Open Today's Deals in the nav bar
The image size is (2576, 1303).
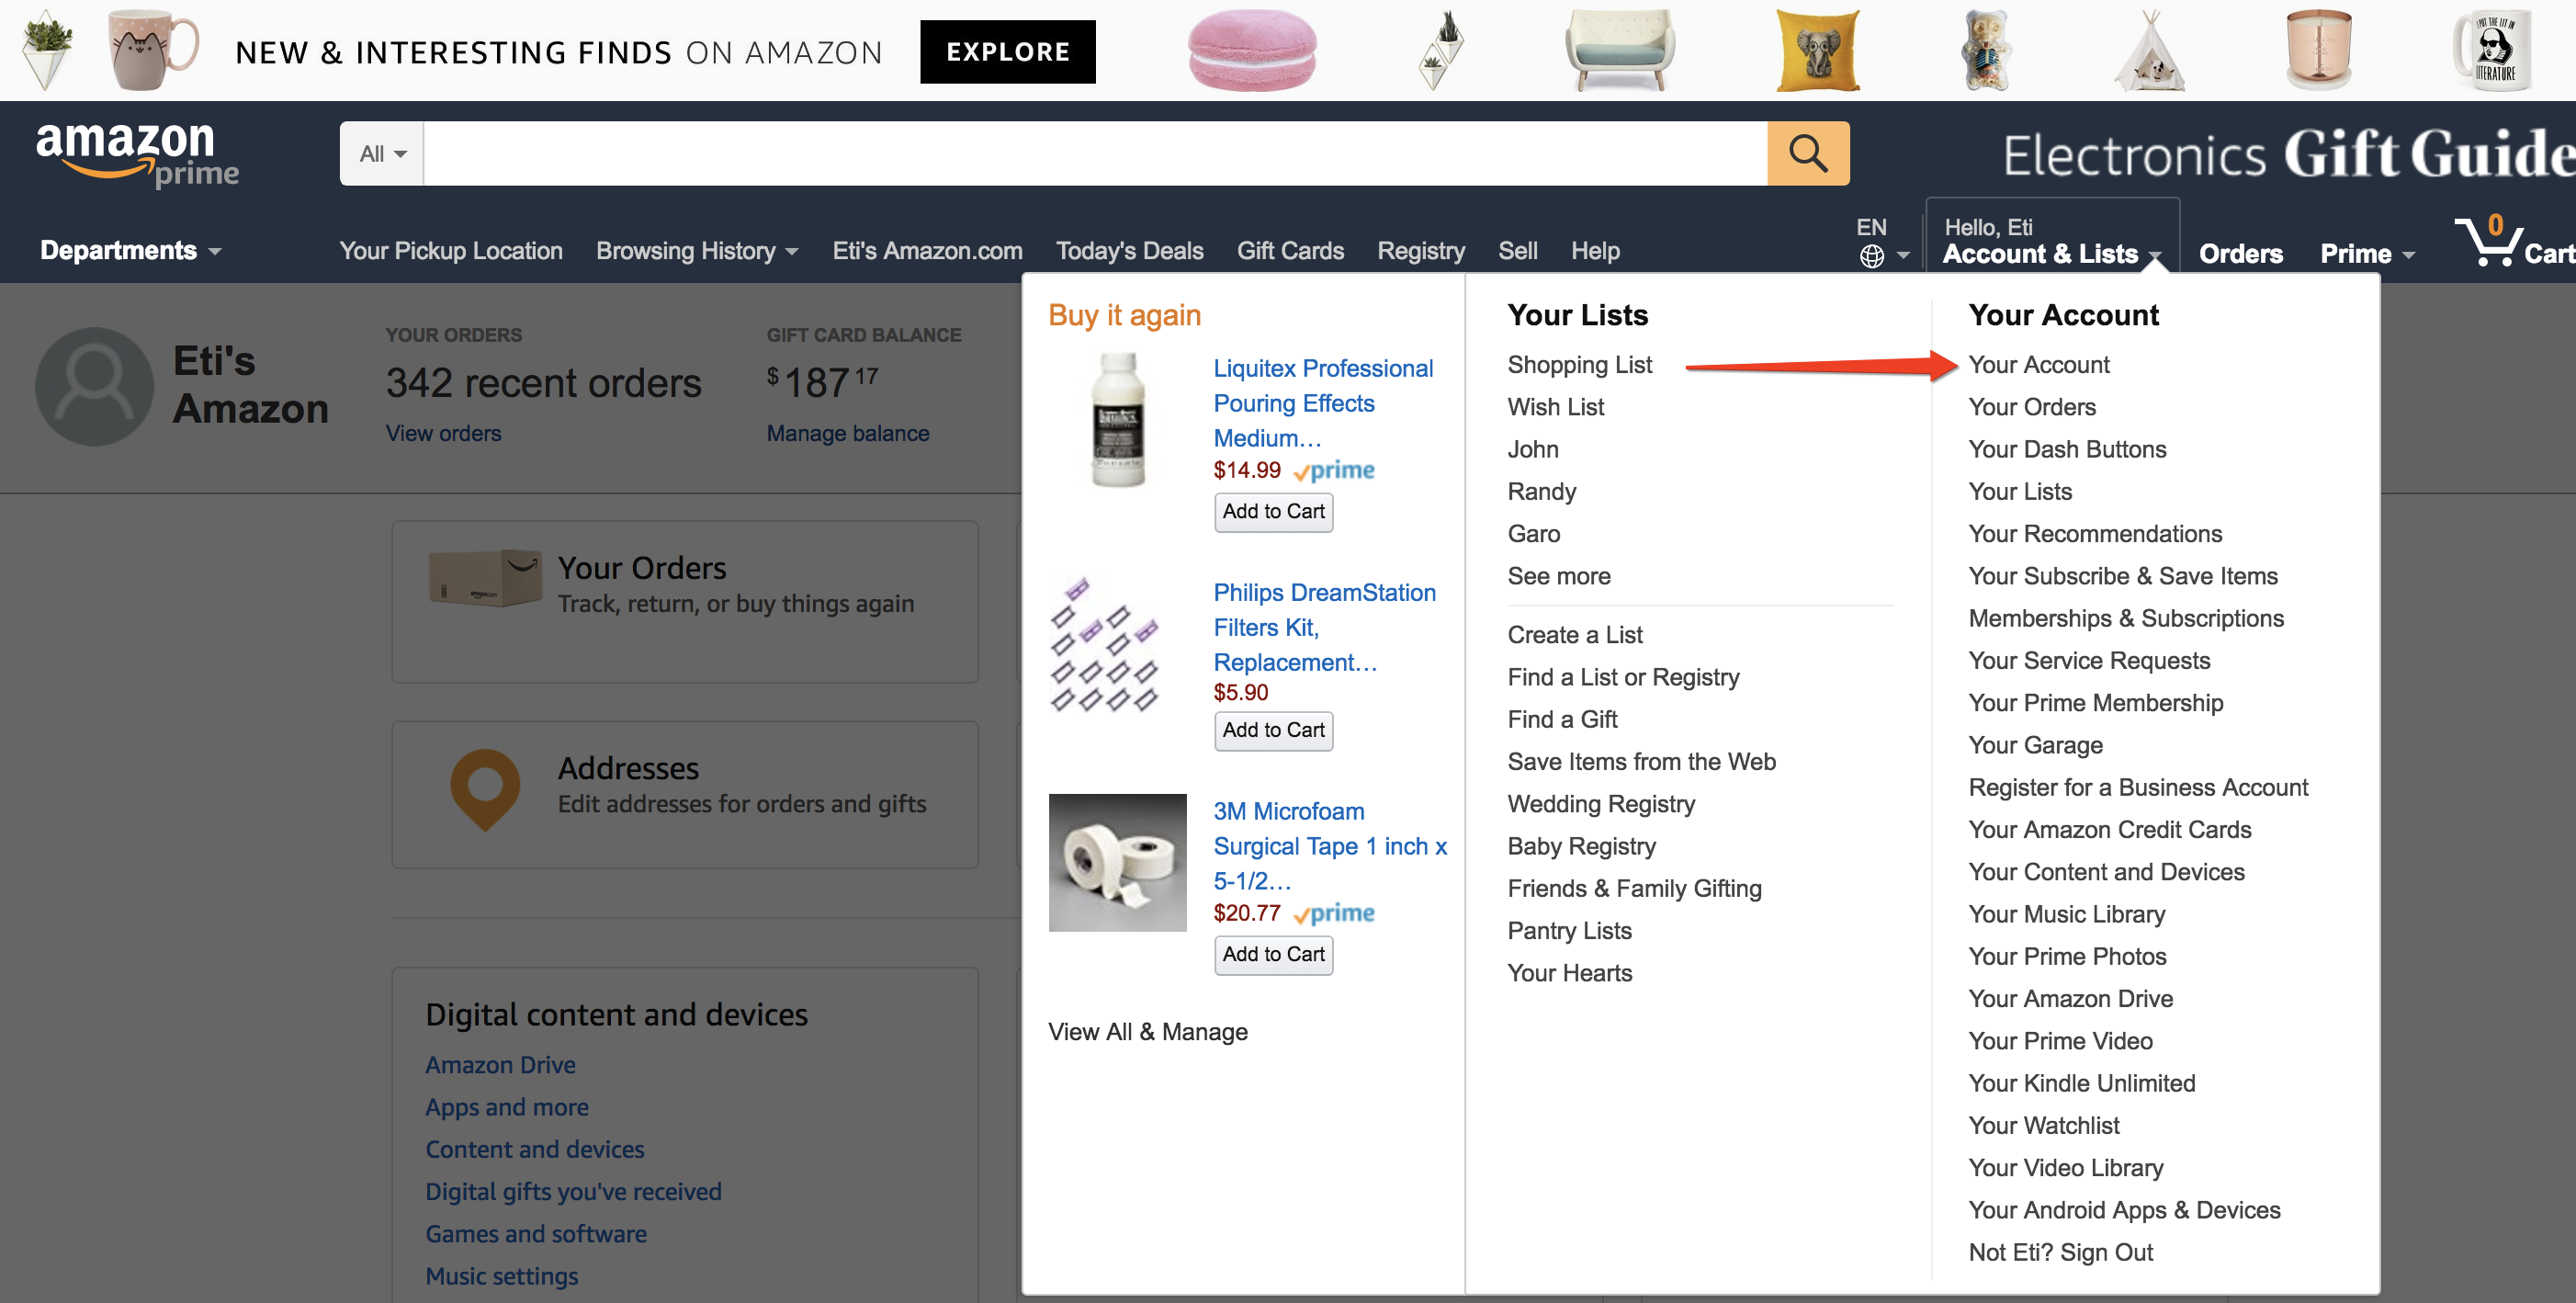[x=1129, y=251]
